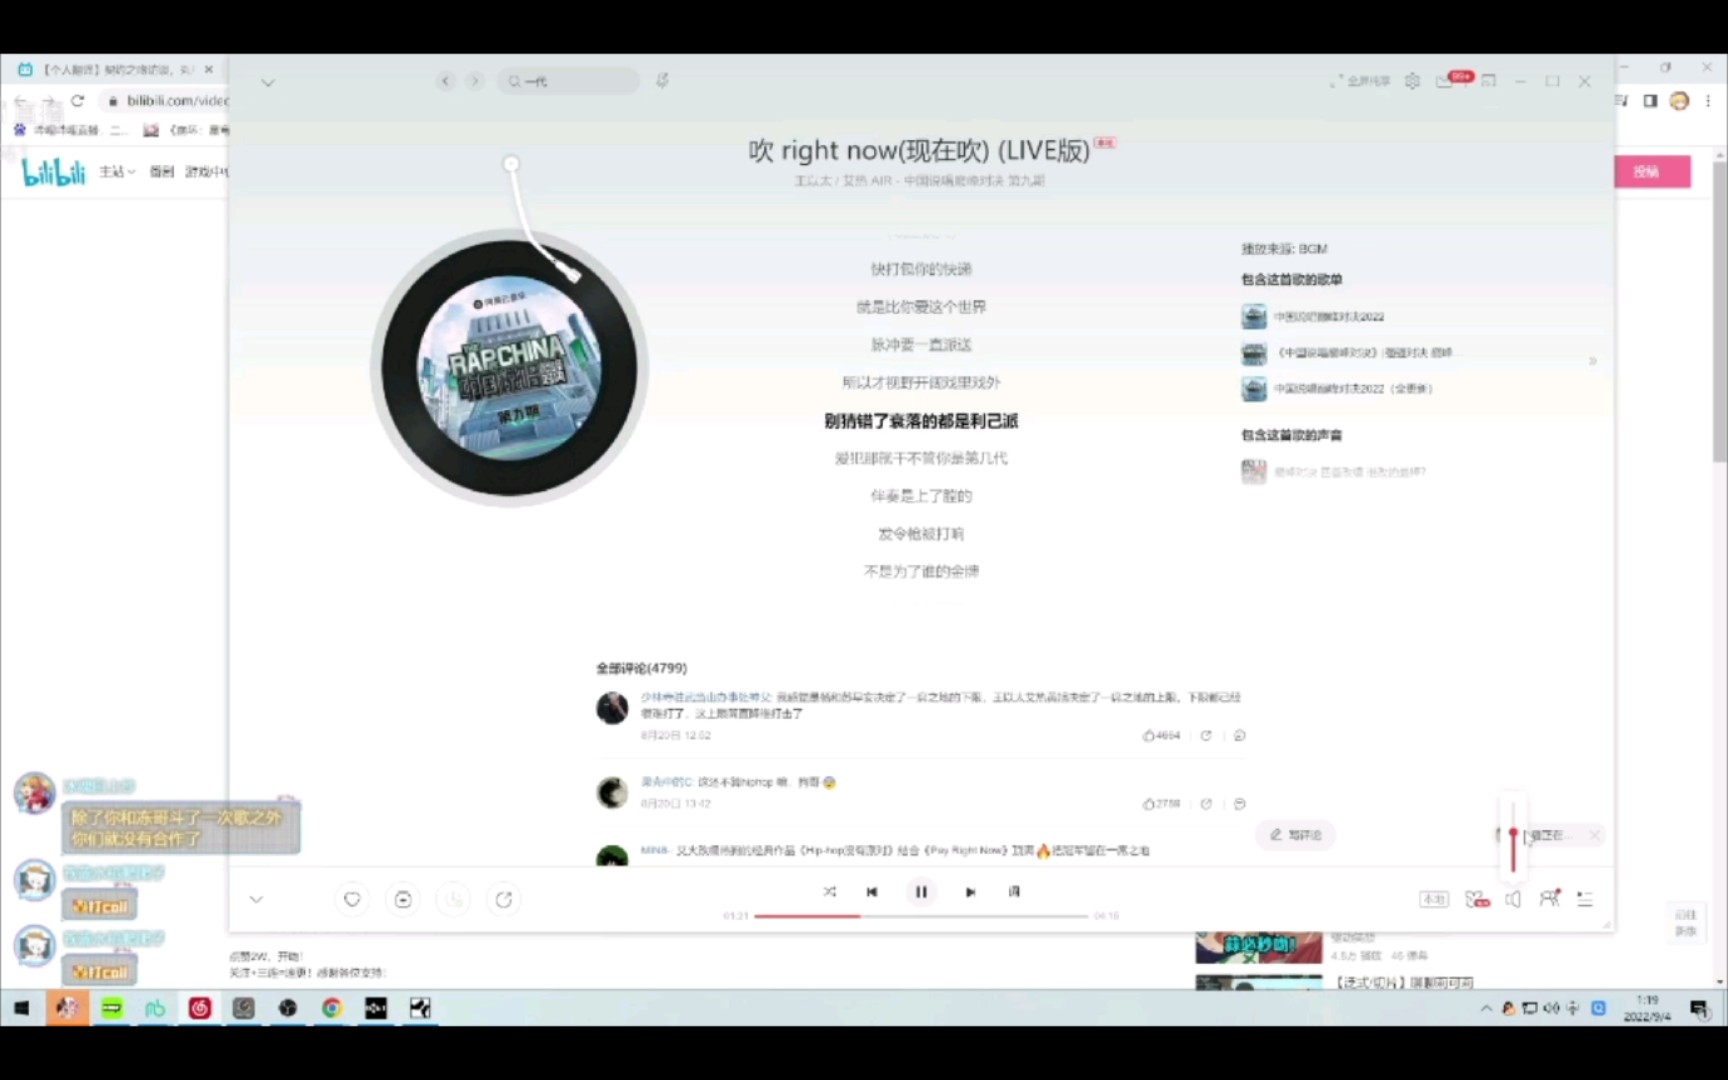The height and width of the screenshot is (1080, 1728).
Task: Open music player settings gear
Action: (1412, 81)
